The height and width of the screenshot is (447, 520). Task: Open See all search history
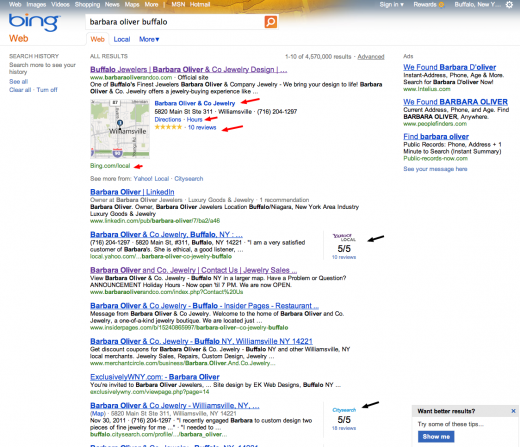[x=19, y=82]
